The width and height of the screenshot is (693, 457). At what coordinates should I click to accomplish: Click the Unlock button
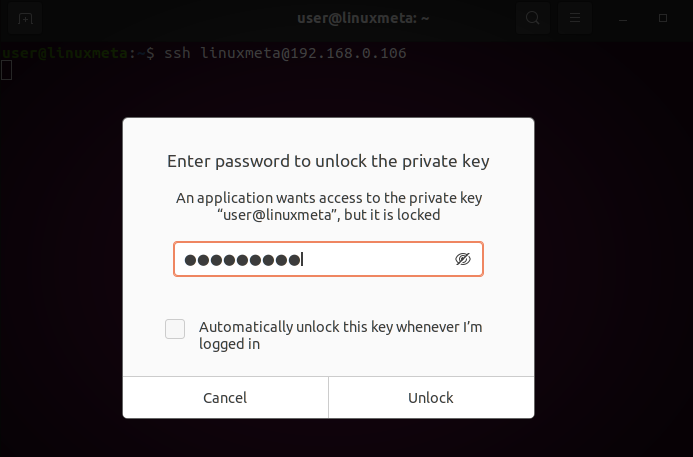pyautogui.click(x=431, y=397)
